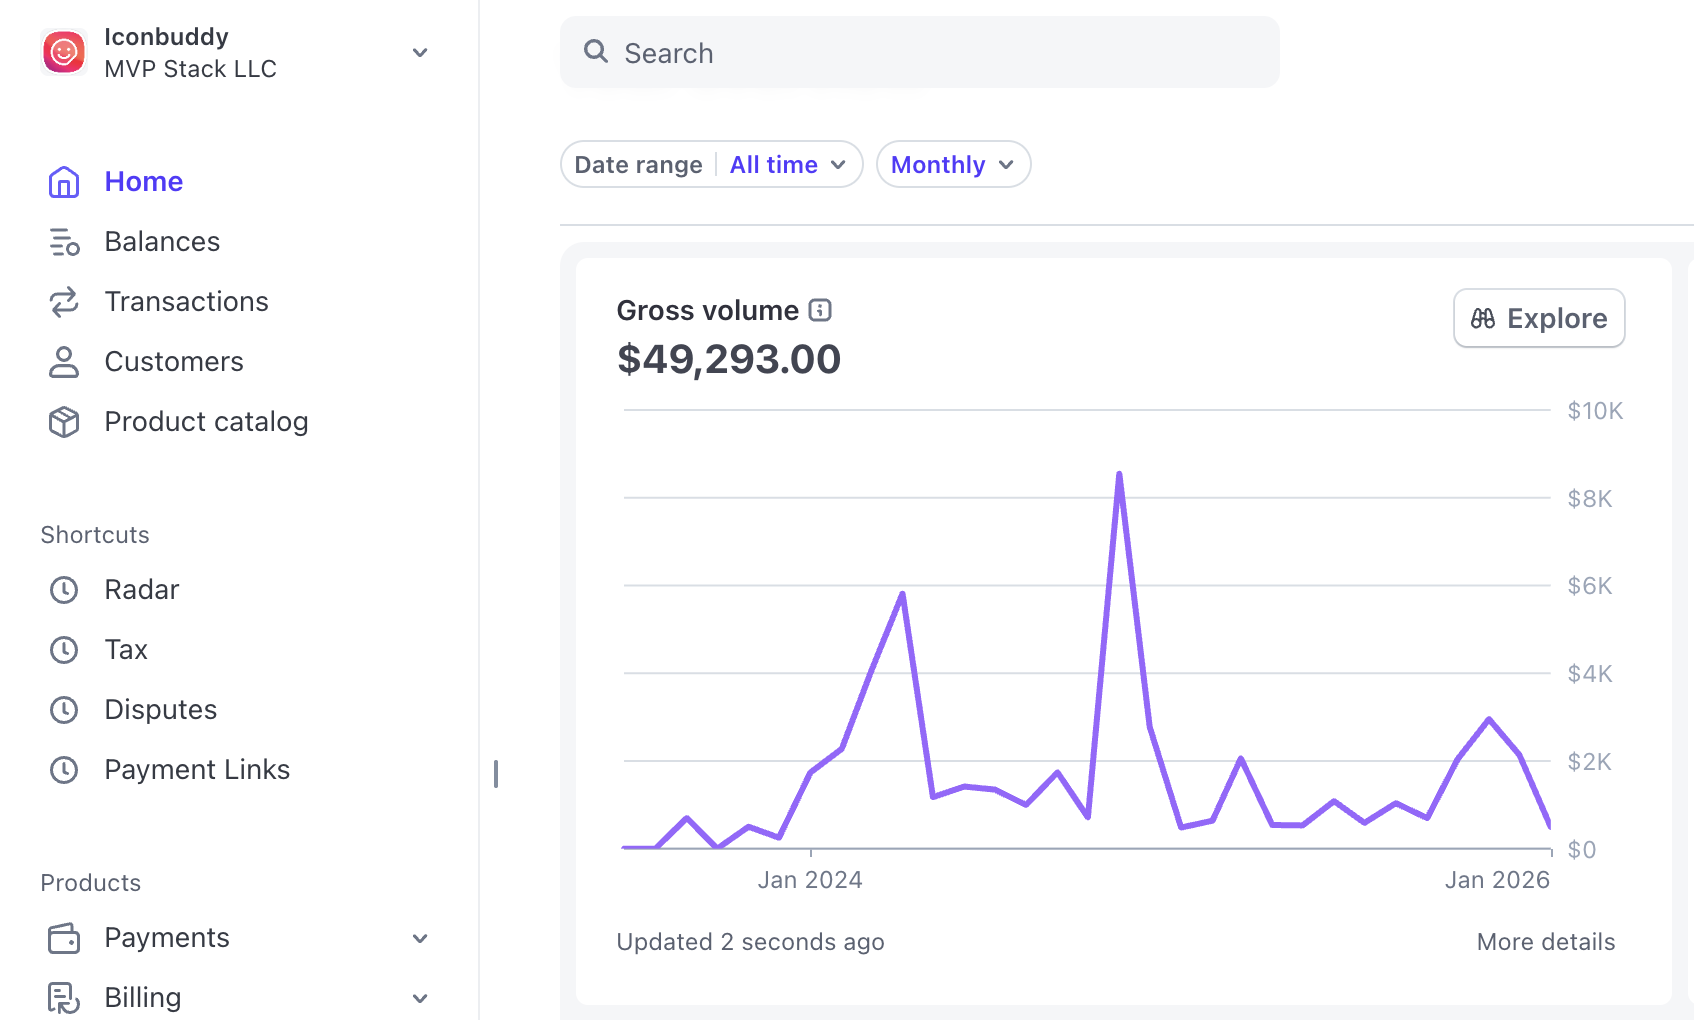Click the Jan 2024 axis label
The width and height of the screenshot is (1694, 1020).
tap(810, 880)
